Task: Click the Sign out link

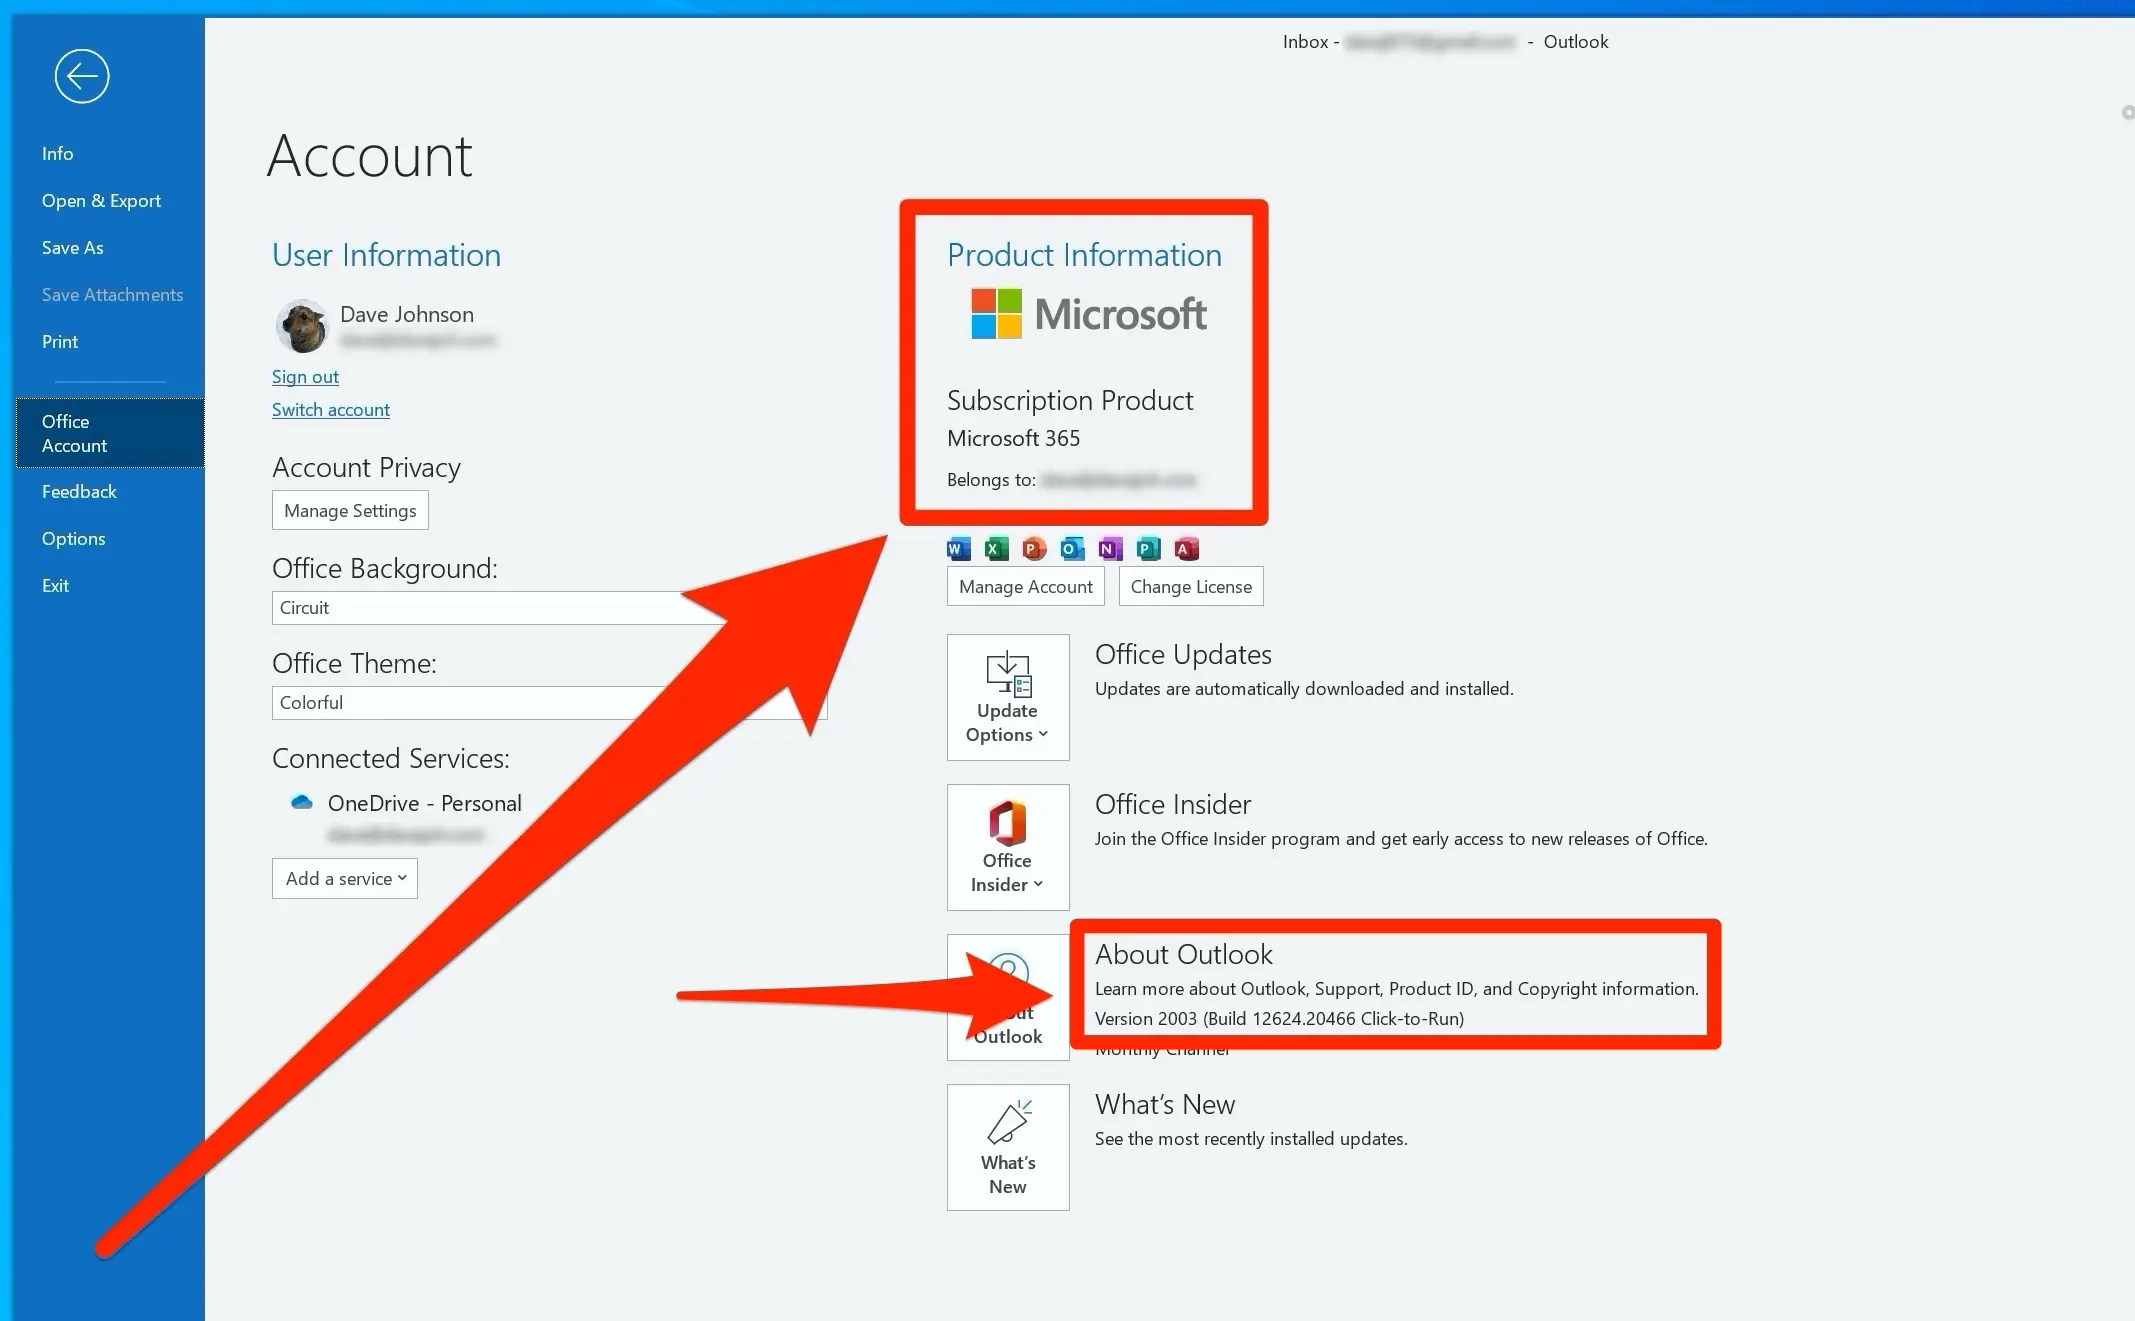Action: tap(305, 377)
